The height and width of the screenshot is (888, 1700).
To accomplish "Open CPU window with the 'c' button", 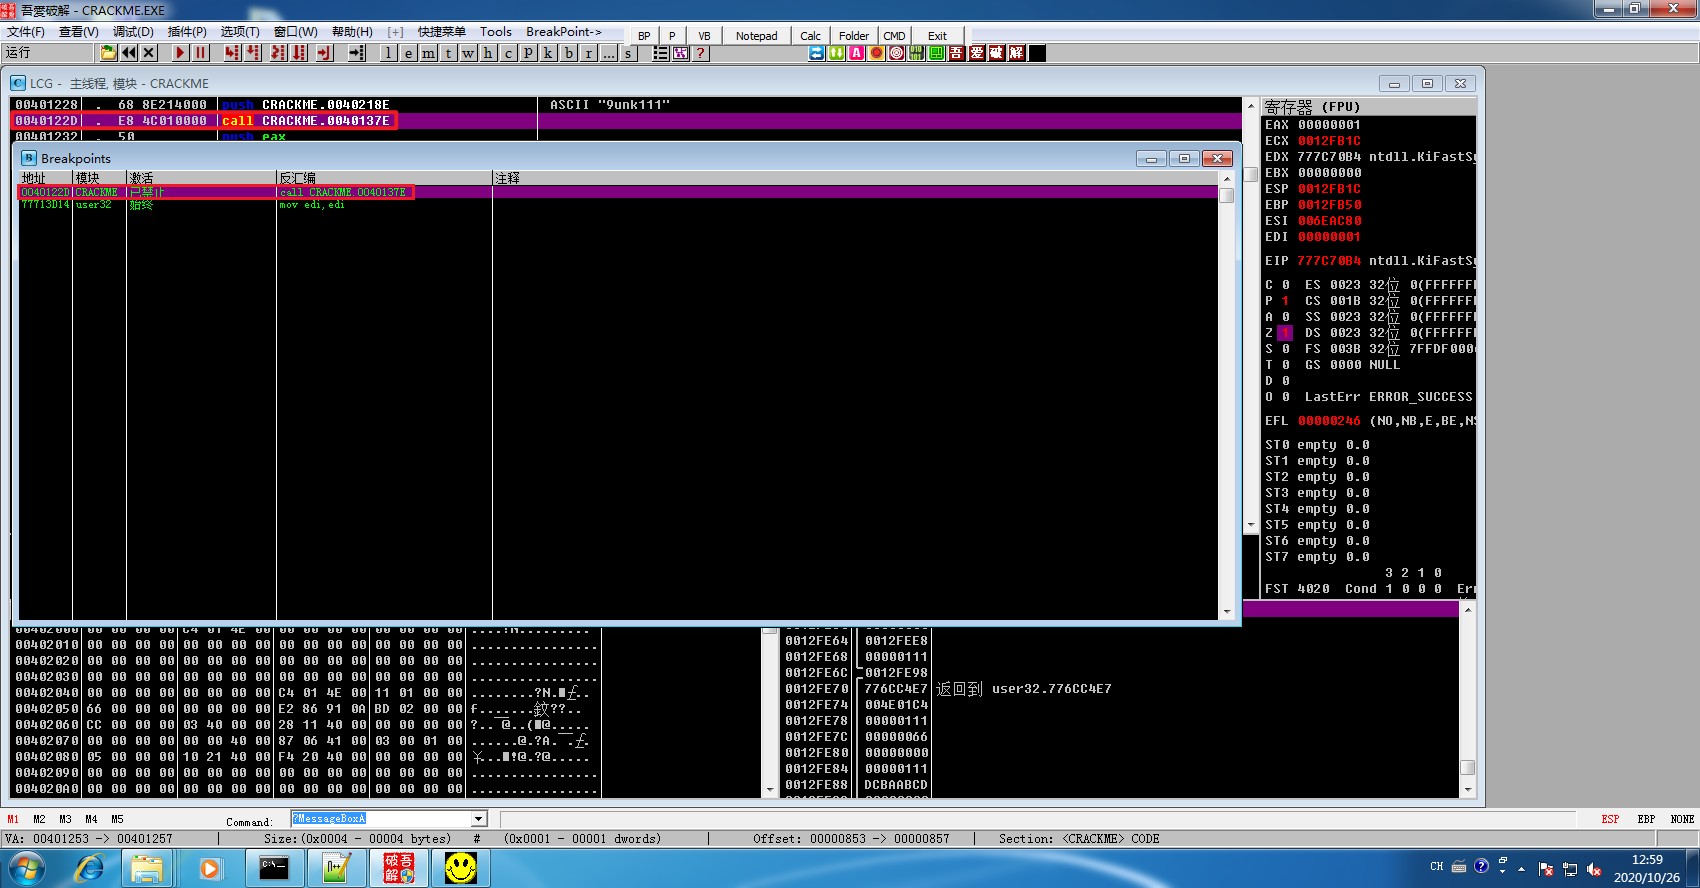I will [x=508, y=53].
